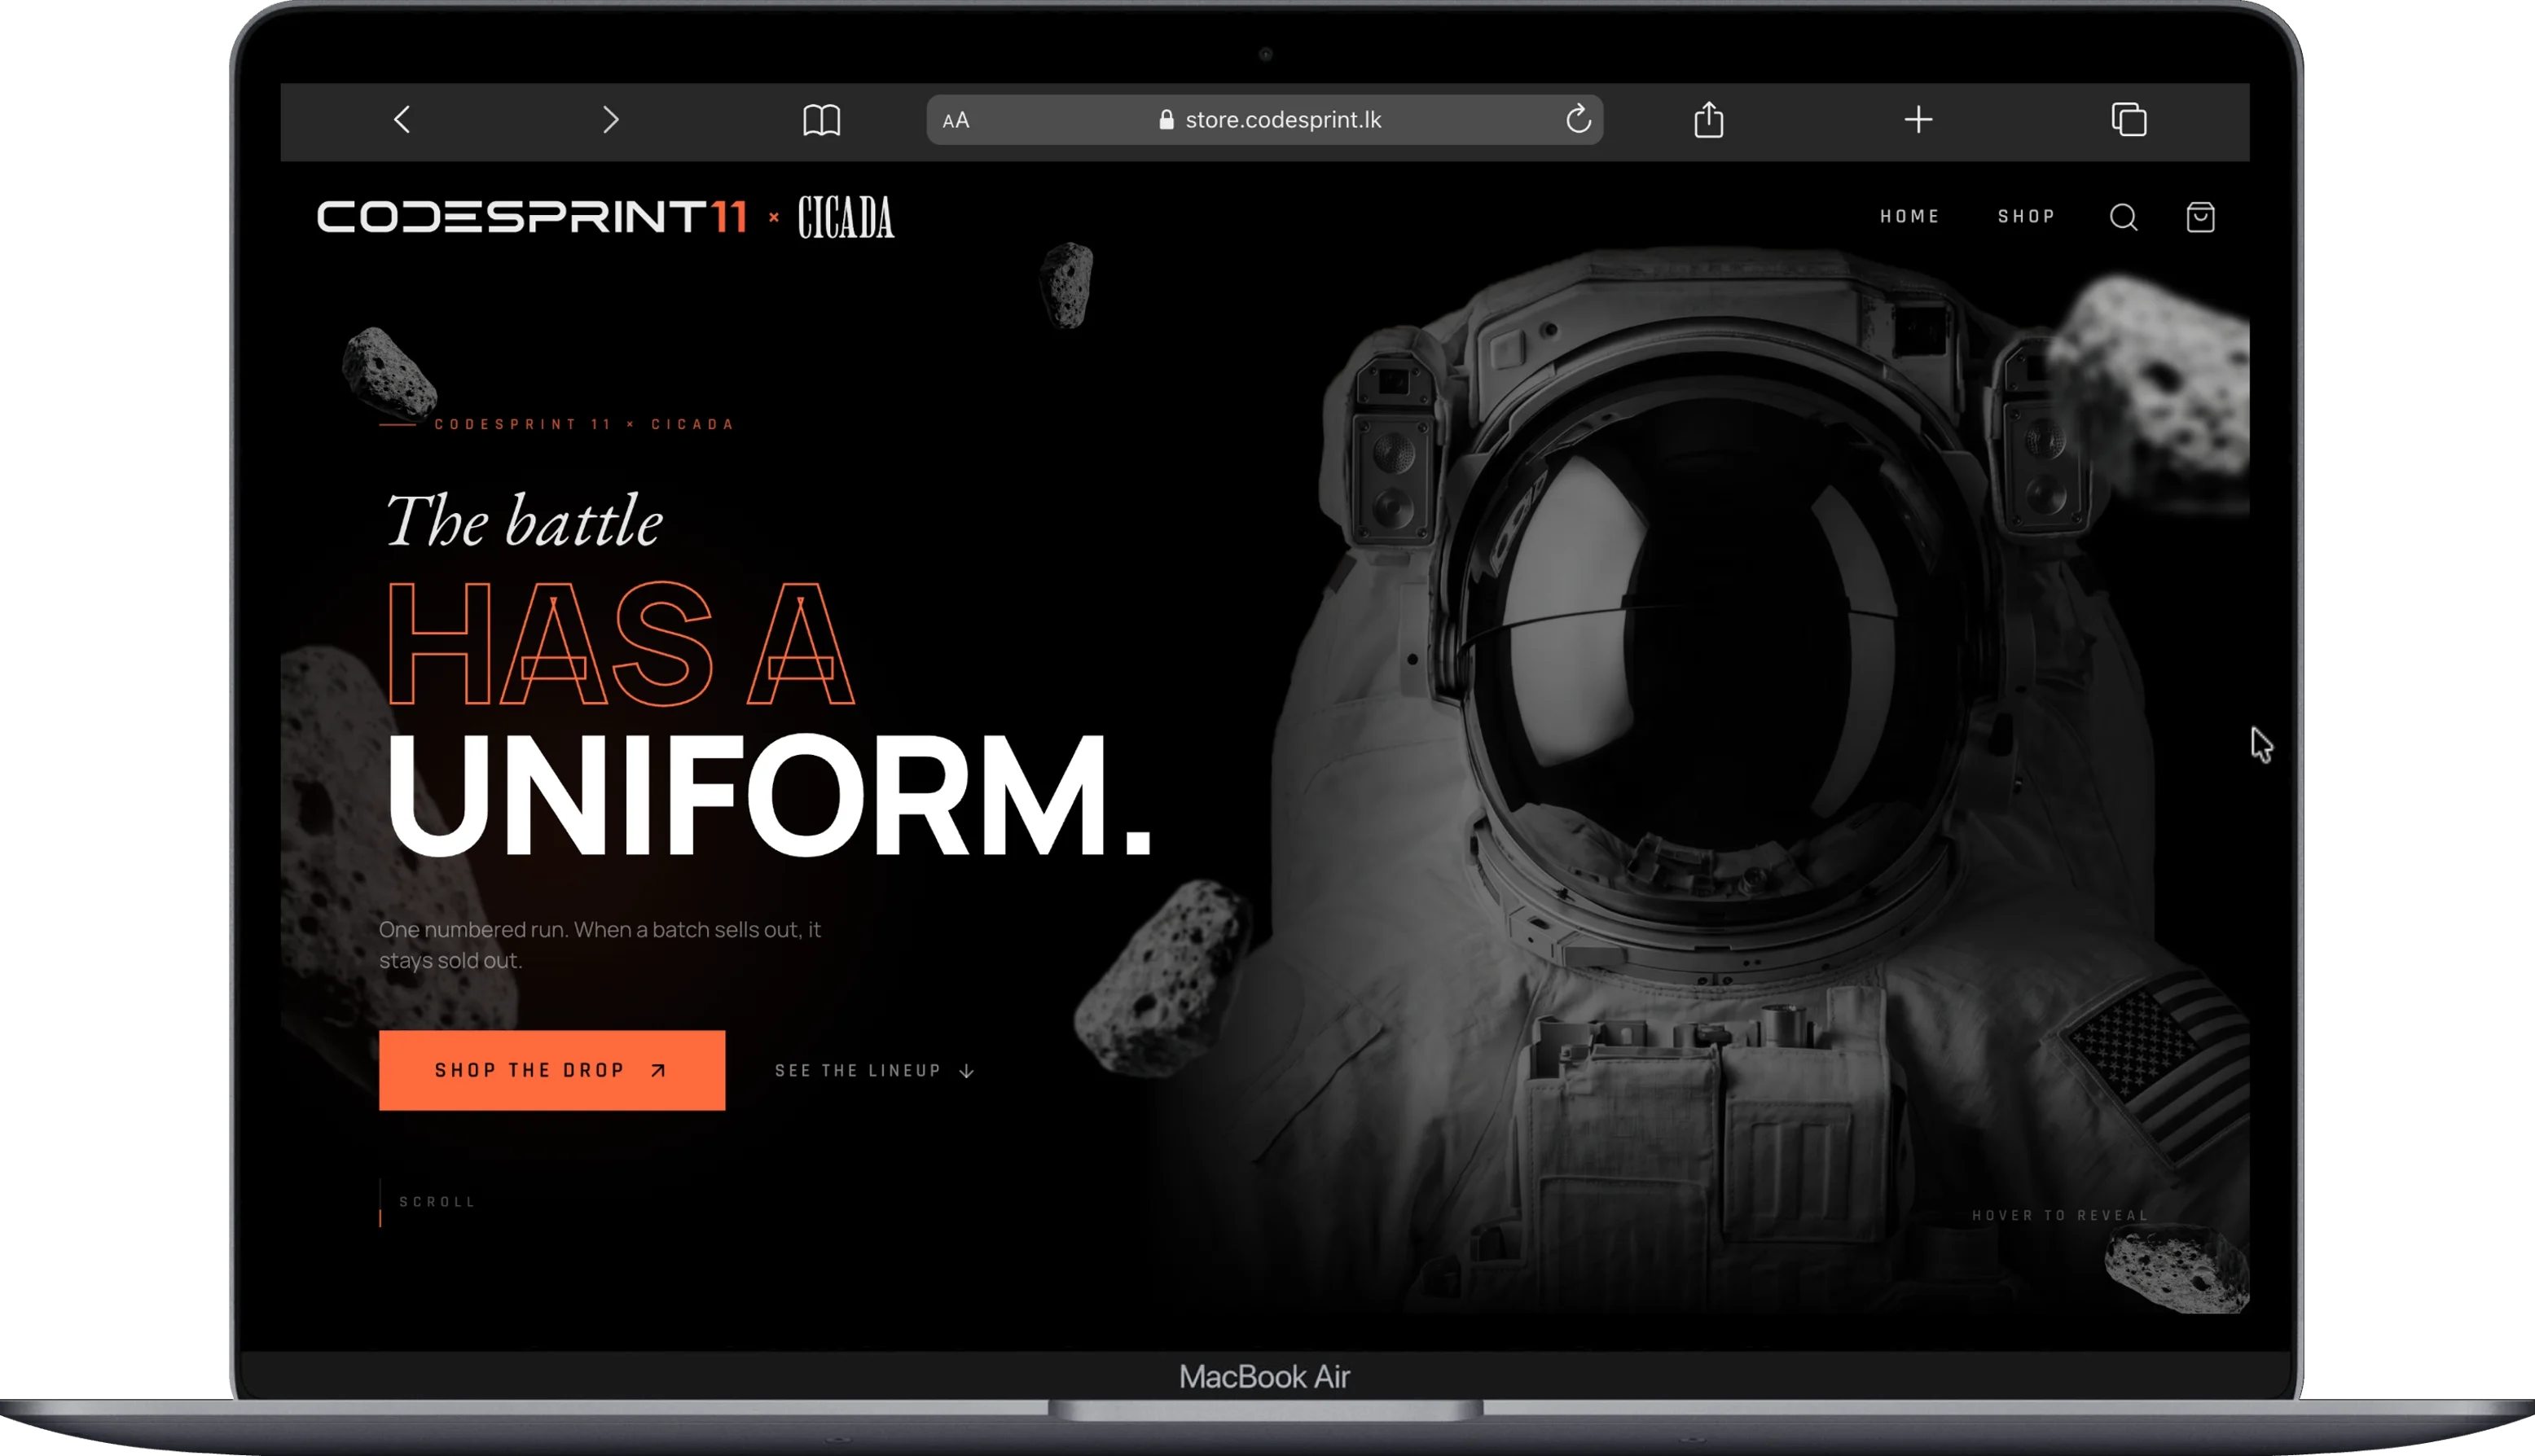Click the SCROLL indicator text
The image size is (2535, 1456).
[x=438, y=1202]
